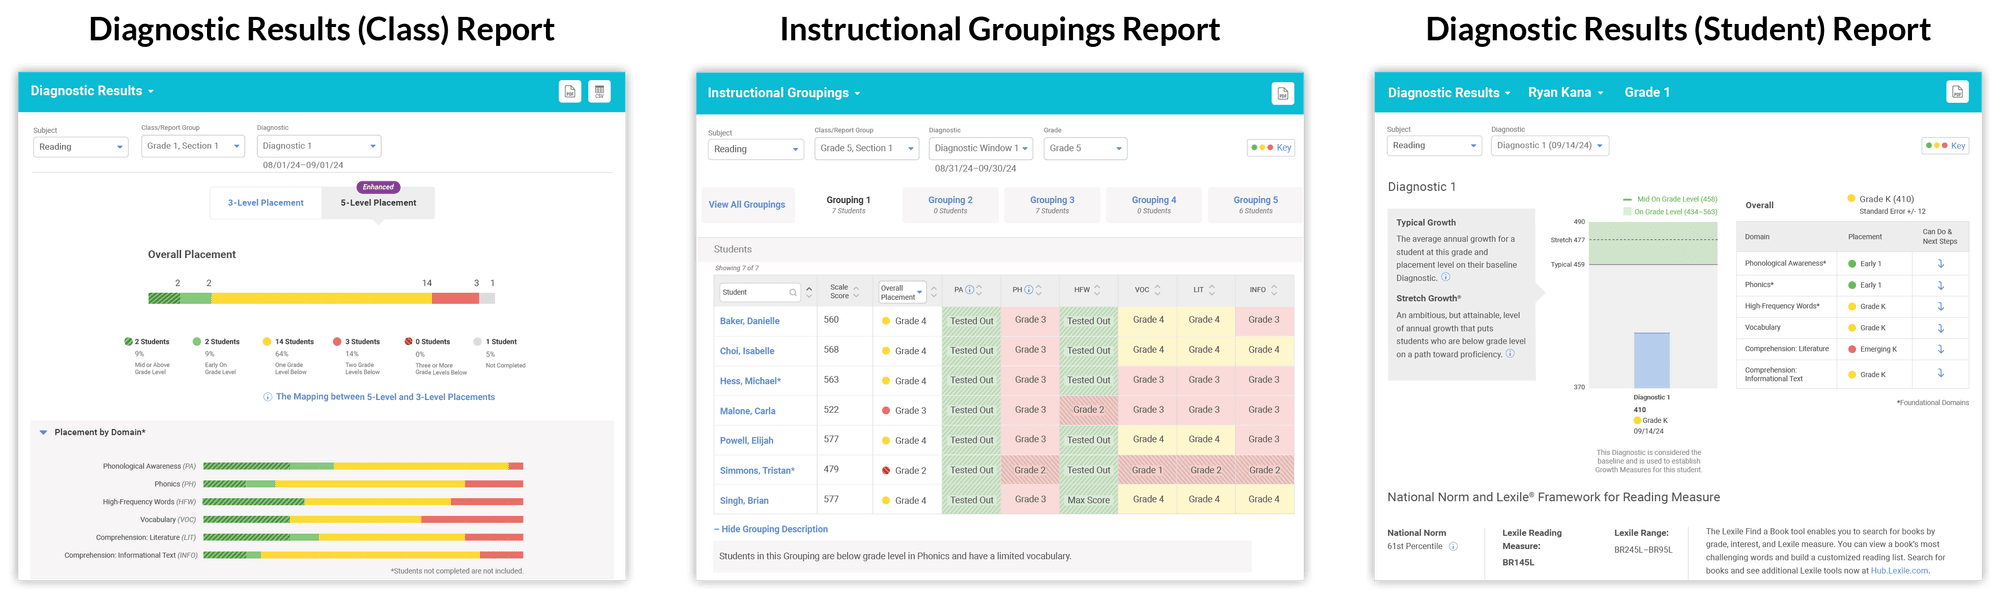Click the PH column info icon
The width and height of the screenshot is (2000, 598).
coord(1028,290)
